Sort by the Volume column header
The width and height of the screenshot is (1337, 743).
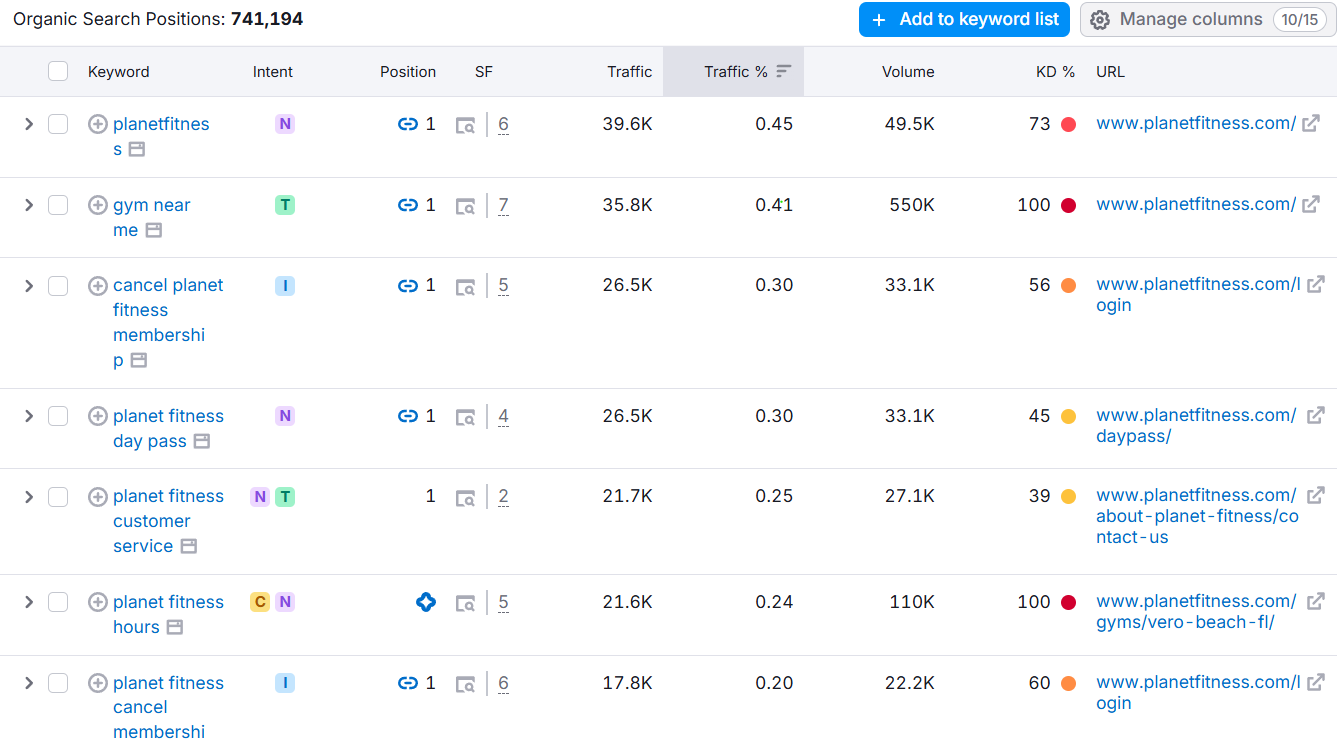[908, 72]
